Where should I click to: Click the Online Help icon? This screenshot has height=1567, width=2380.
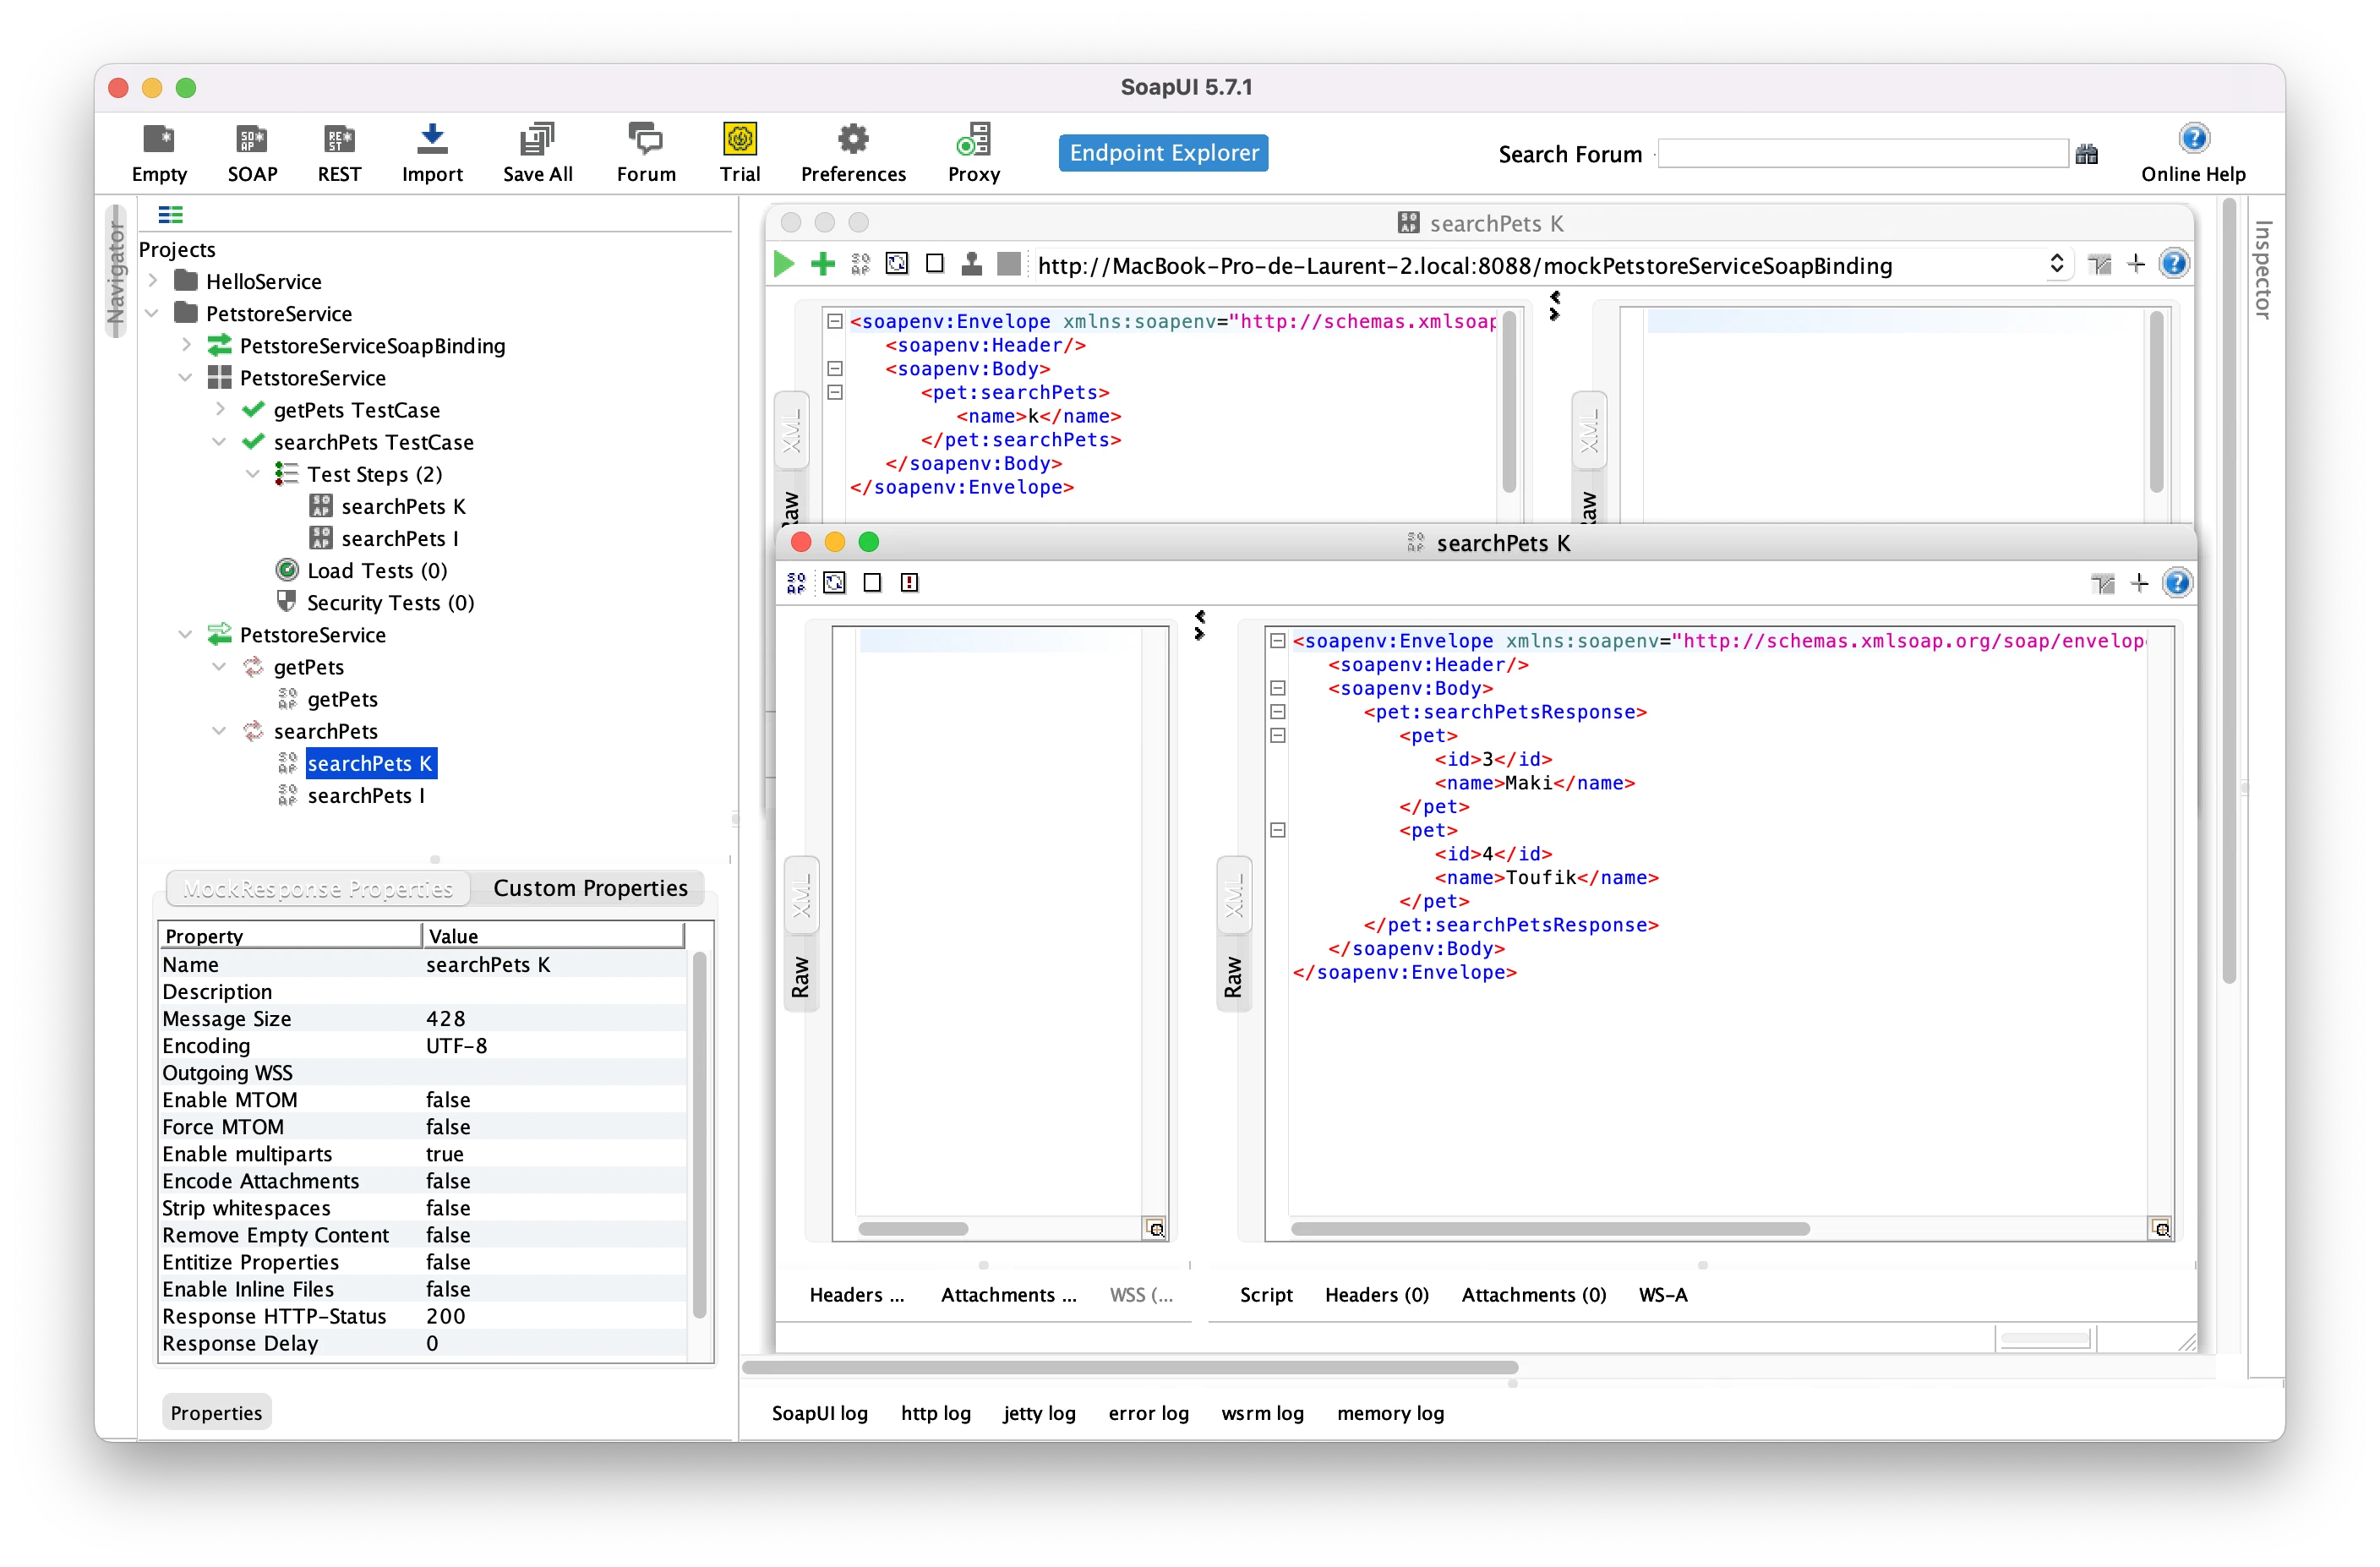(x=2192, y=138)
